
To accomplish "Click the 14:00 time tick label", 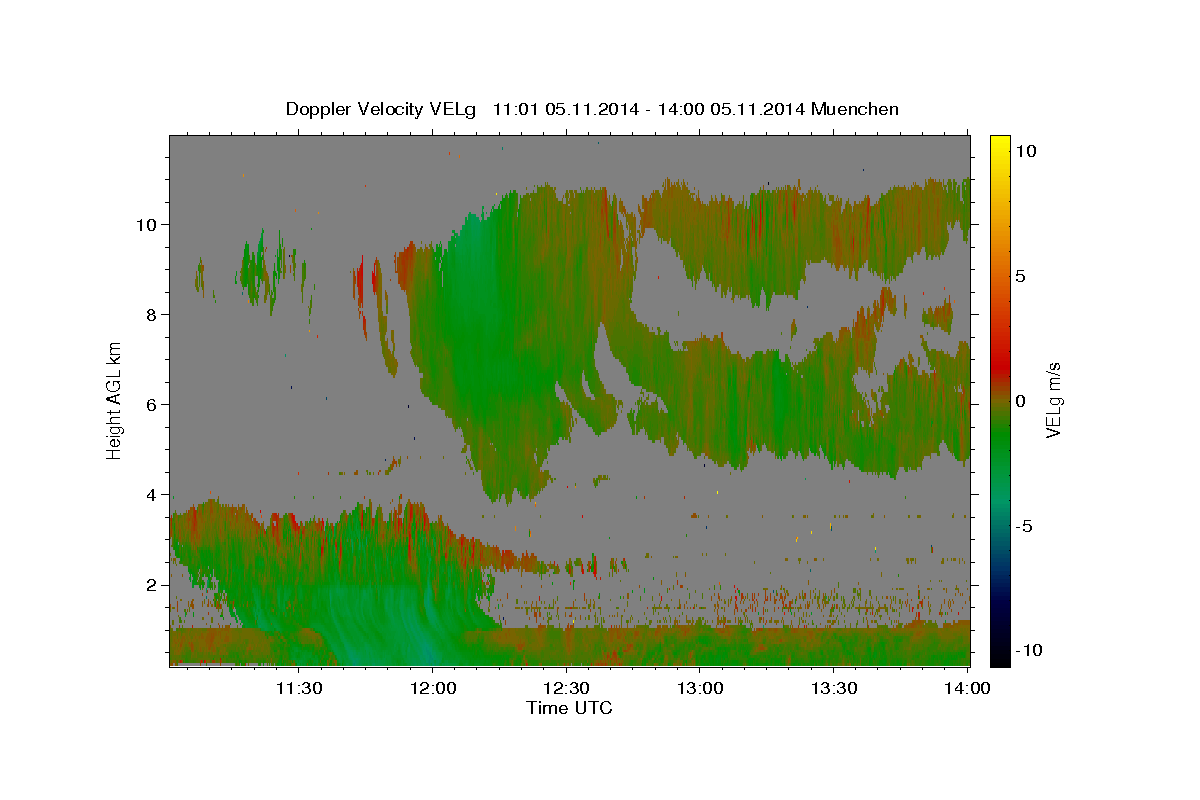I will coord(967,688).
